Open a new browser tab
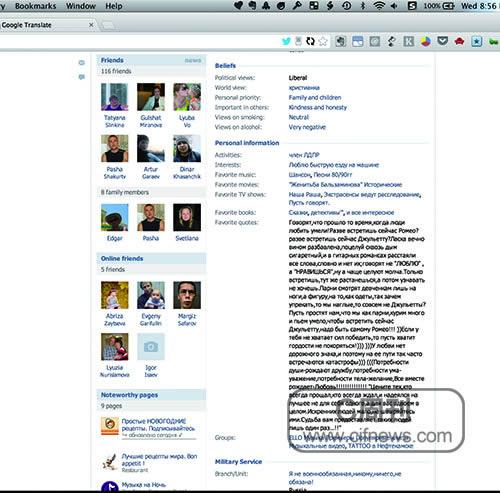Image resolution: width=500 pixels, height=493 pixels. [109, 26]
